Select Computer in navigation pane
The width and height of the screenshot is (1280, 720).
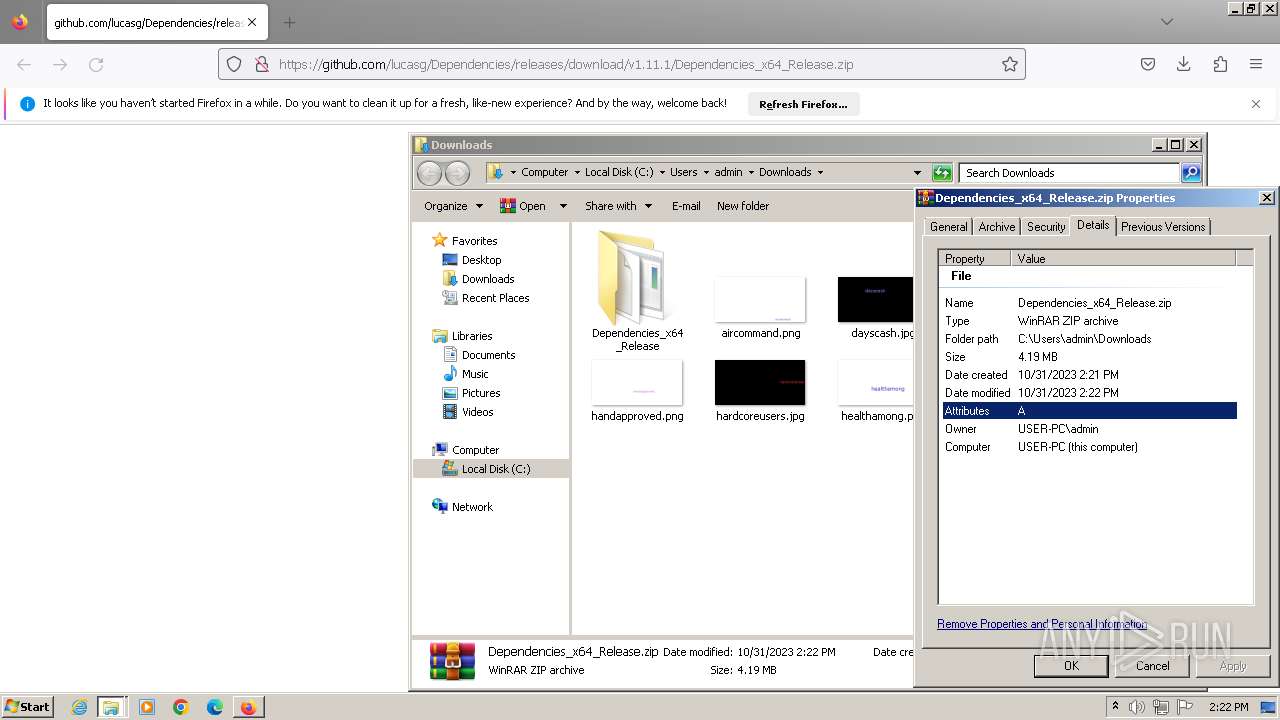[x=475, y=450]
